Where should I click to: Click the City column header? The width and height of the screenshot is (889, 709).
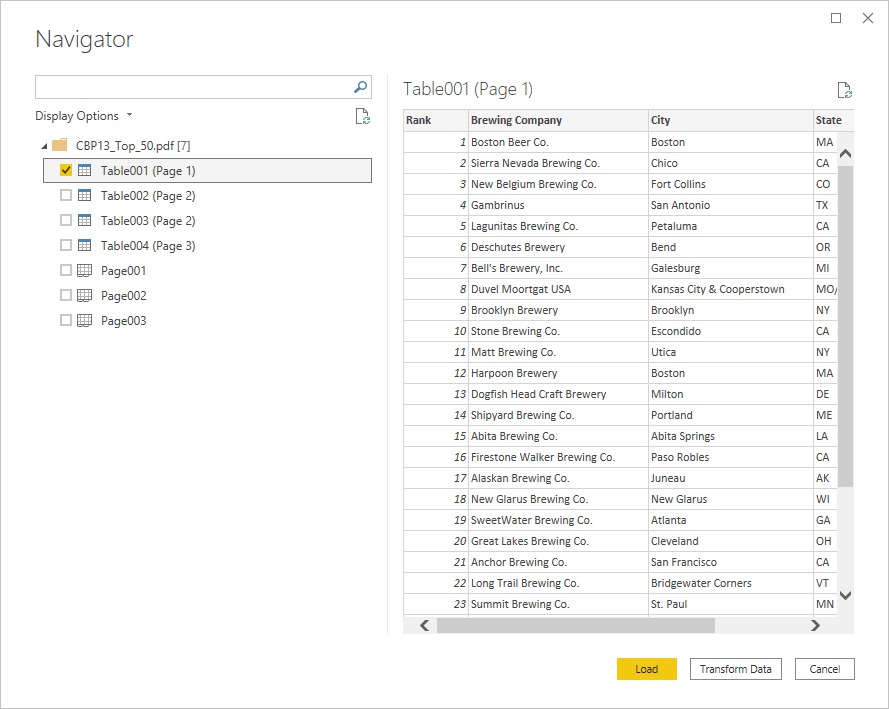[x=731, y=120]
